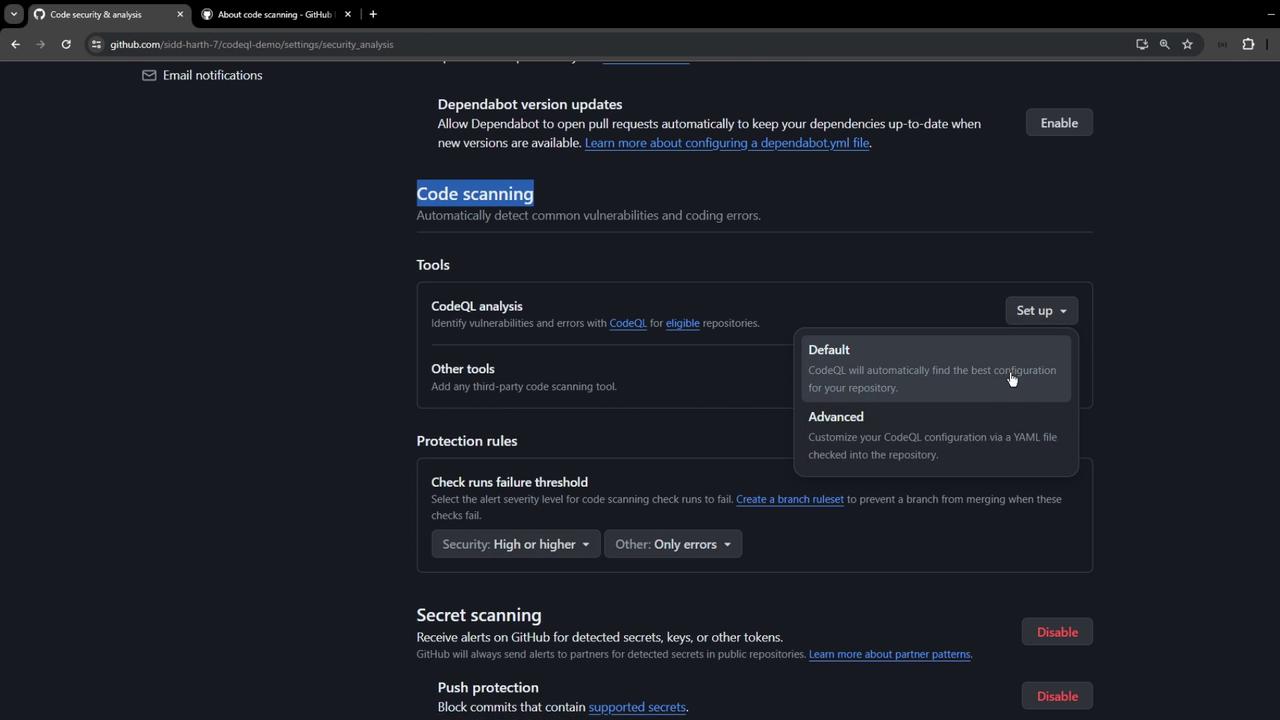The image size is (1280, 720).
Task: Click the install app icon in address bar
Action: point(1142,44)
